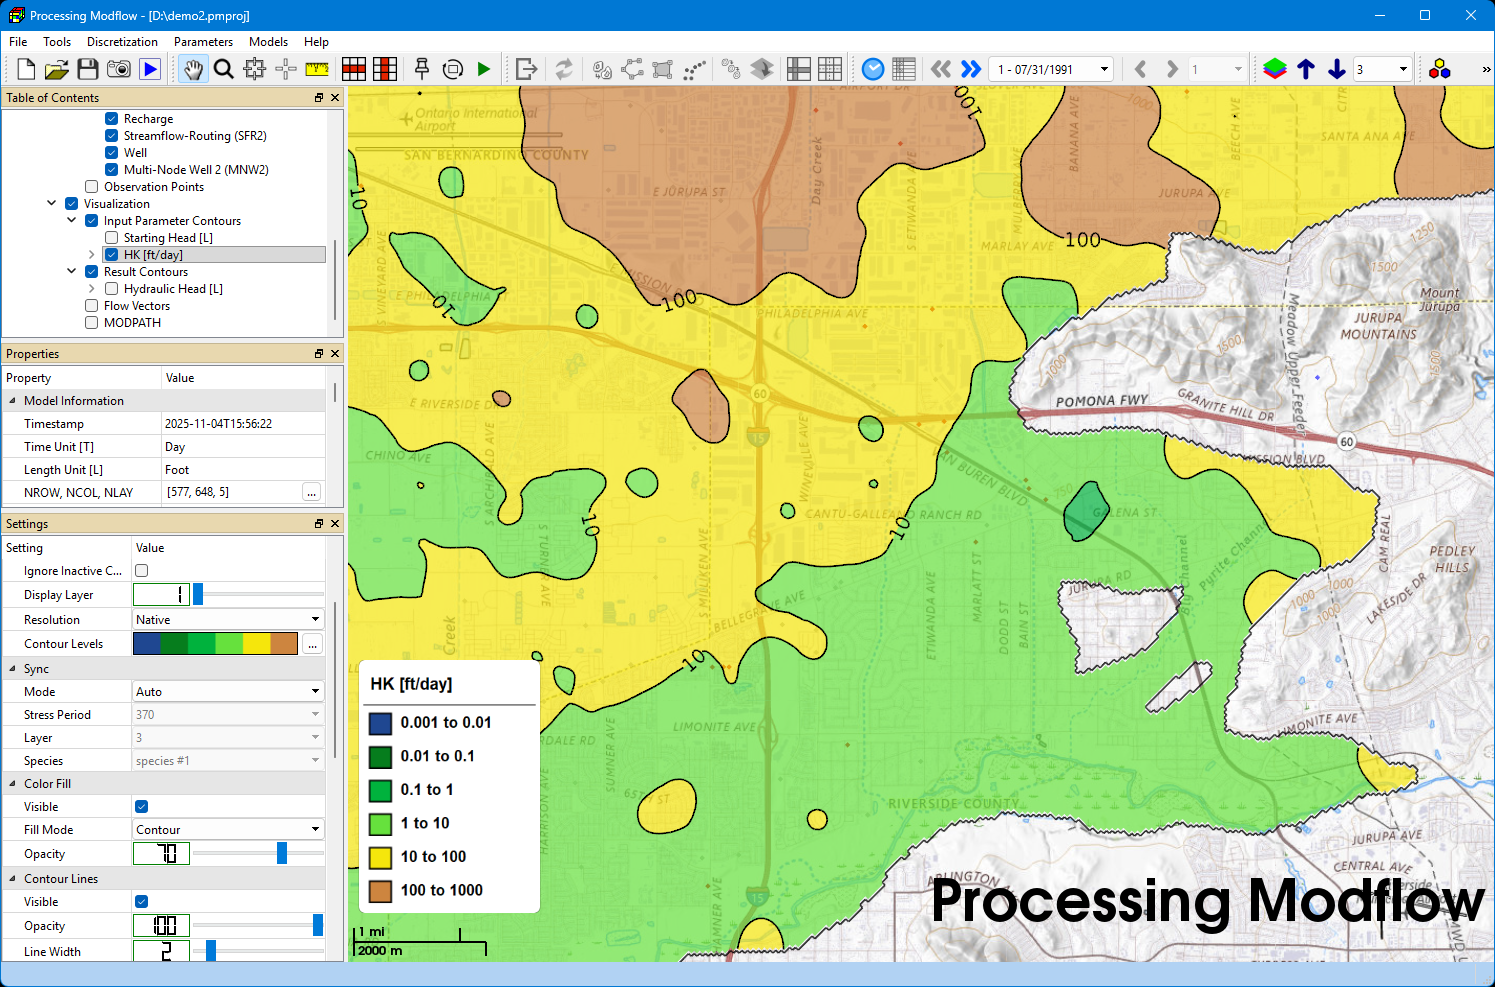Open the File menu
Image resolution: width=1495 pixels, height=987 pixels.
click(18, 42)
